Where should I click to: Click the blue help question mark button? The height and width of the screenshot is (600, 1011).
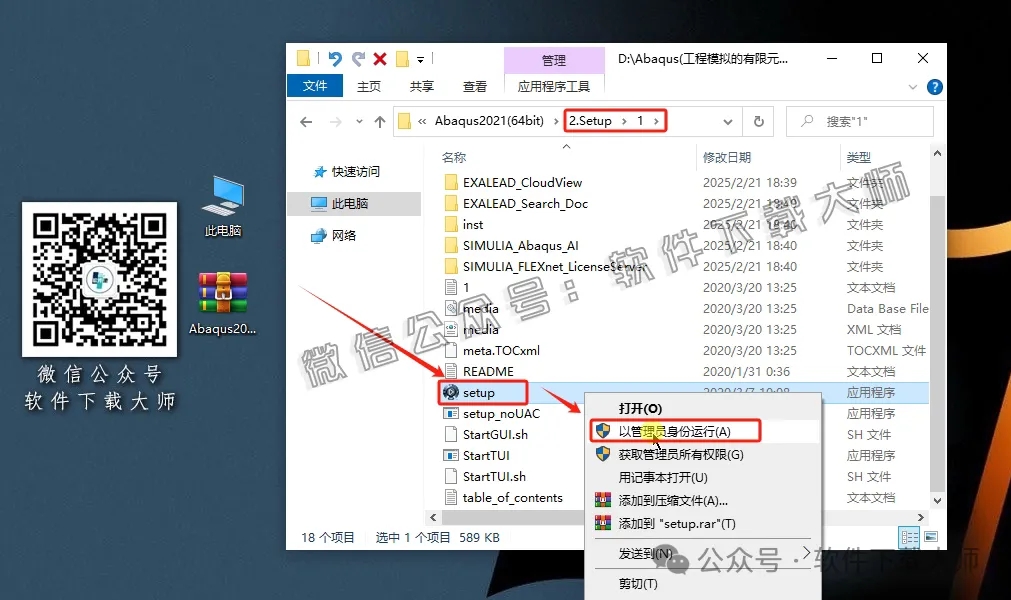(x=935, y=86)
